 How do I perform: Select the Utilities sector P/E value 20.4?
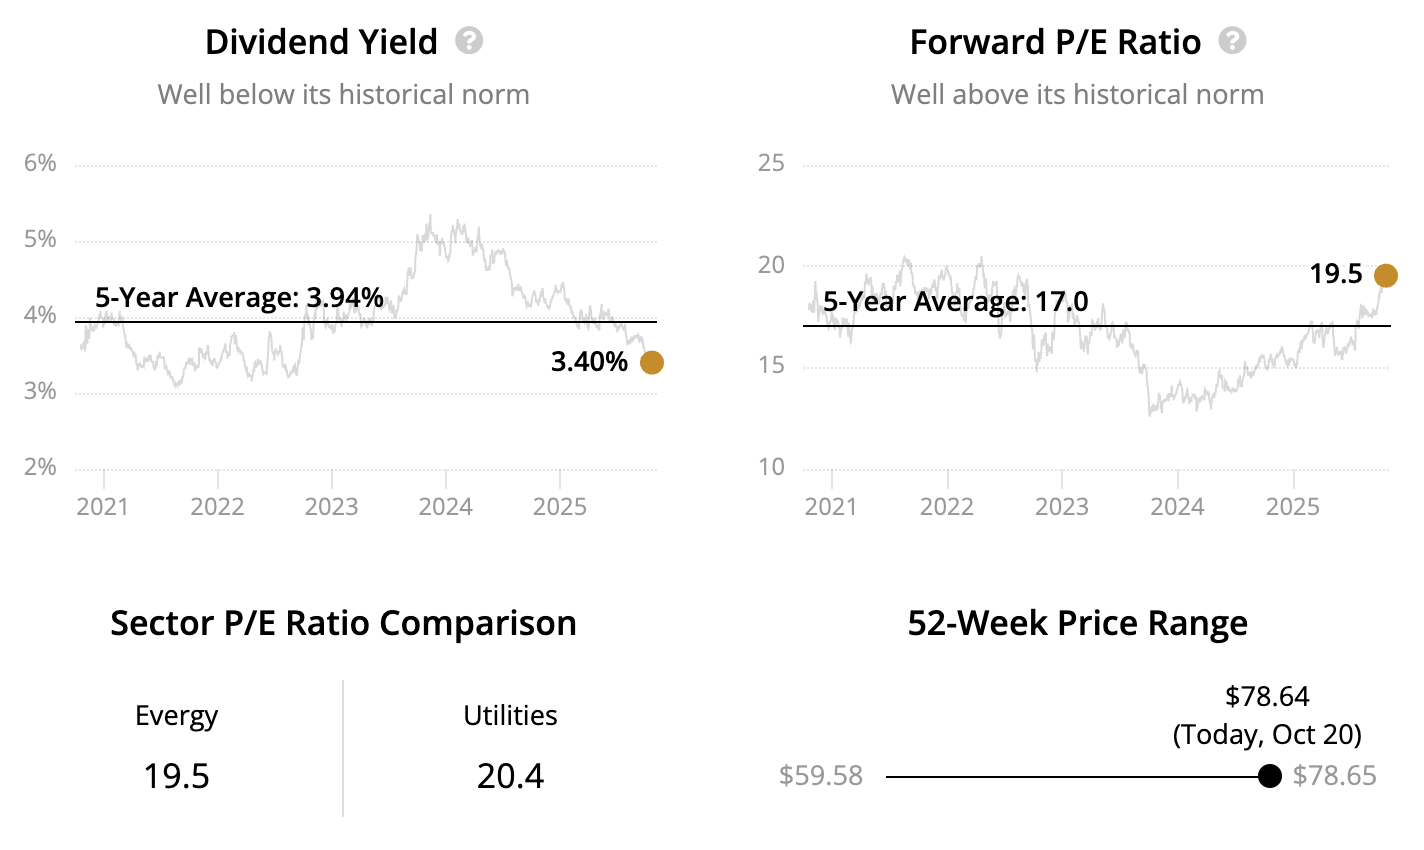[510, 776]
